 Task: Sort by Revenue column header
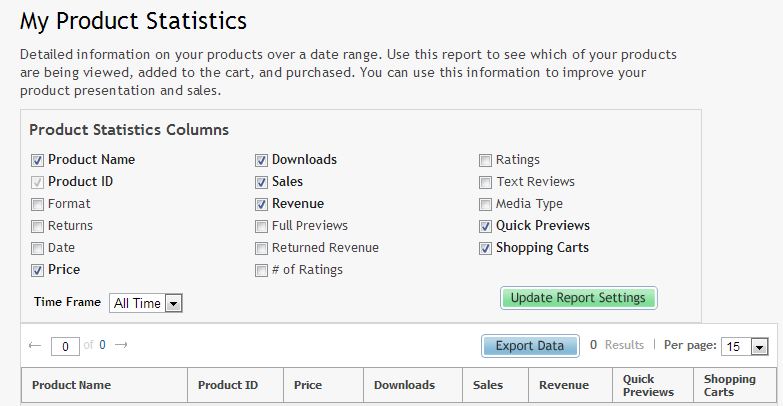(x=564, y=385)
